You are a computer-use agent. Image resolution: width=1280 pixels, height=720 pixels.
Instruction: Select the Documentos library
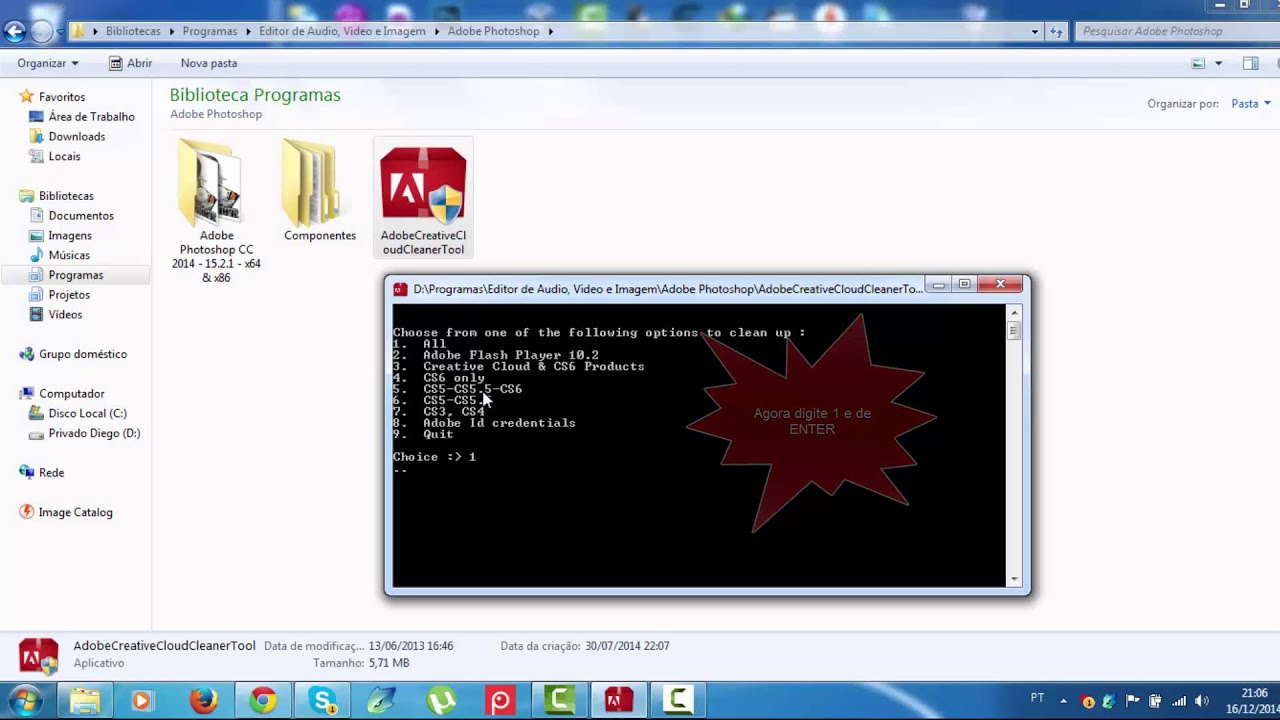tap(81, 216)
